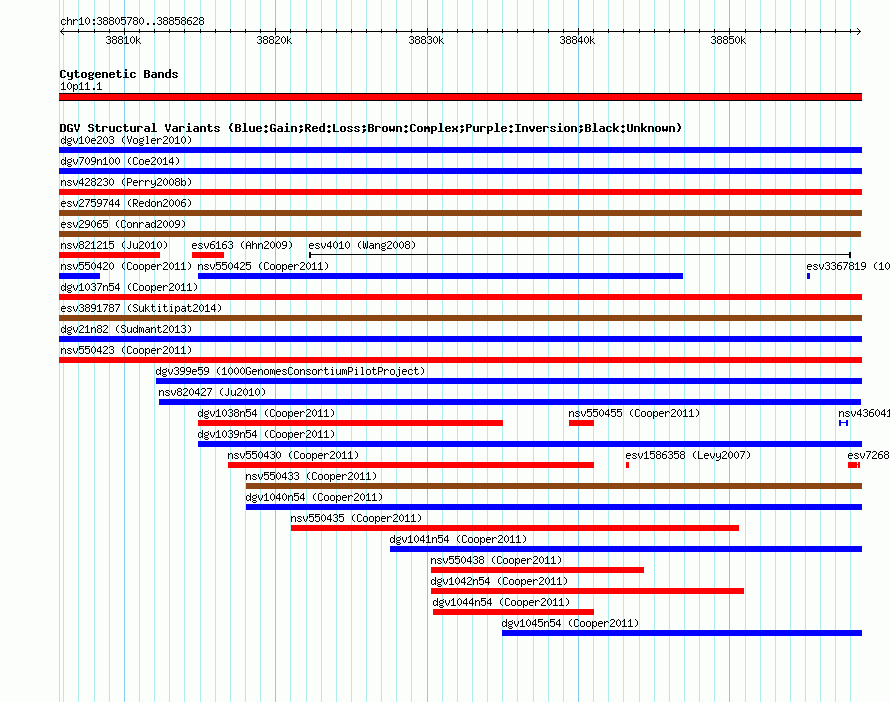Open dgv1044n54 (Cooper2011) entry
890x702 pixels.
514,612
